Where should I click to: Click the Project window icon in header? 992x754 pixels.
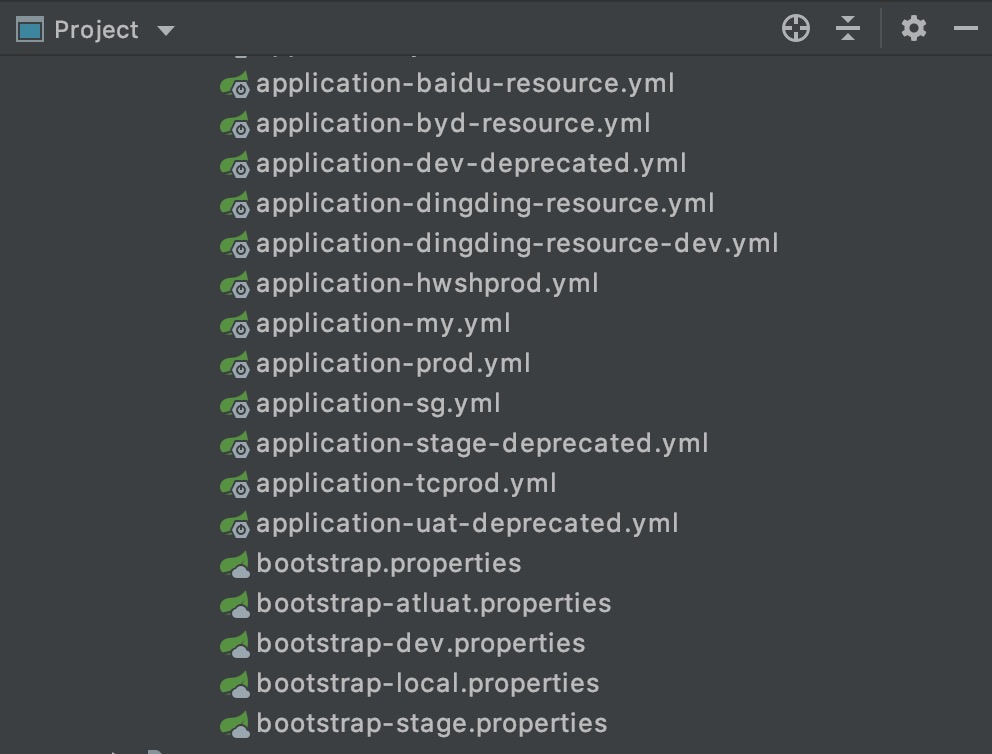[x=30, y=30]
